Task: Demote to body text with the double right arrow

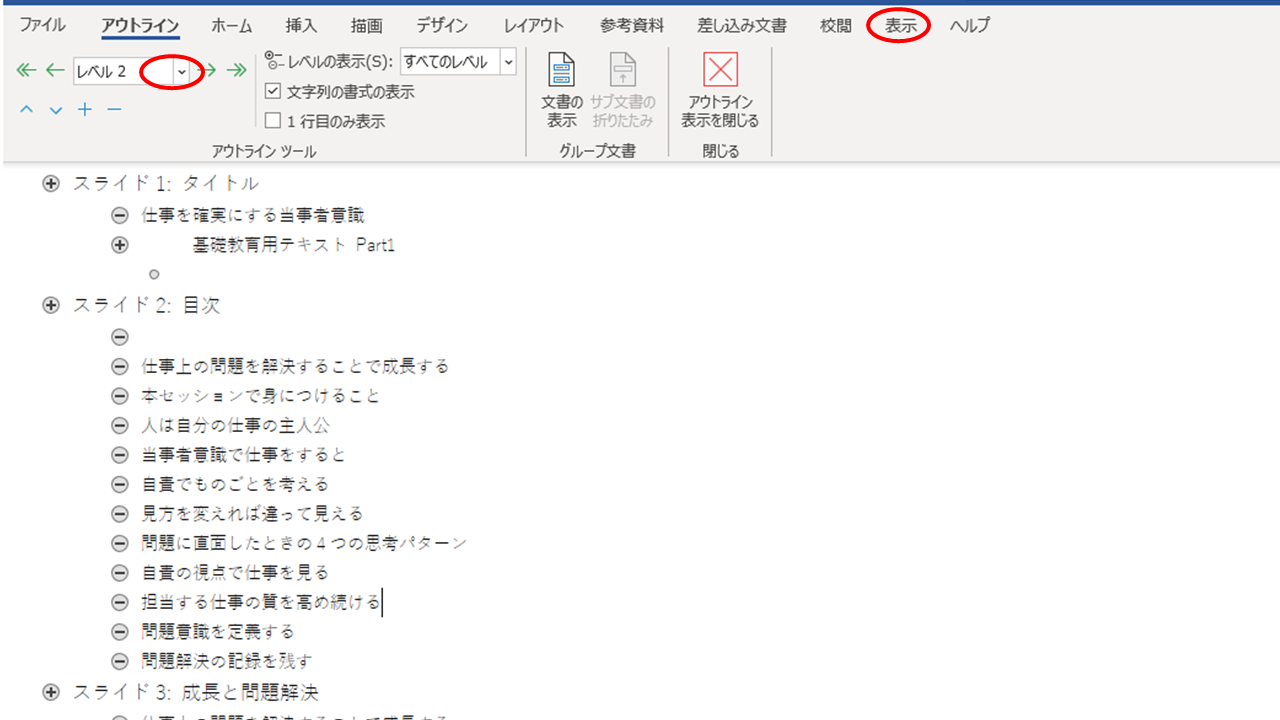Action: click(236, 70)
